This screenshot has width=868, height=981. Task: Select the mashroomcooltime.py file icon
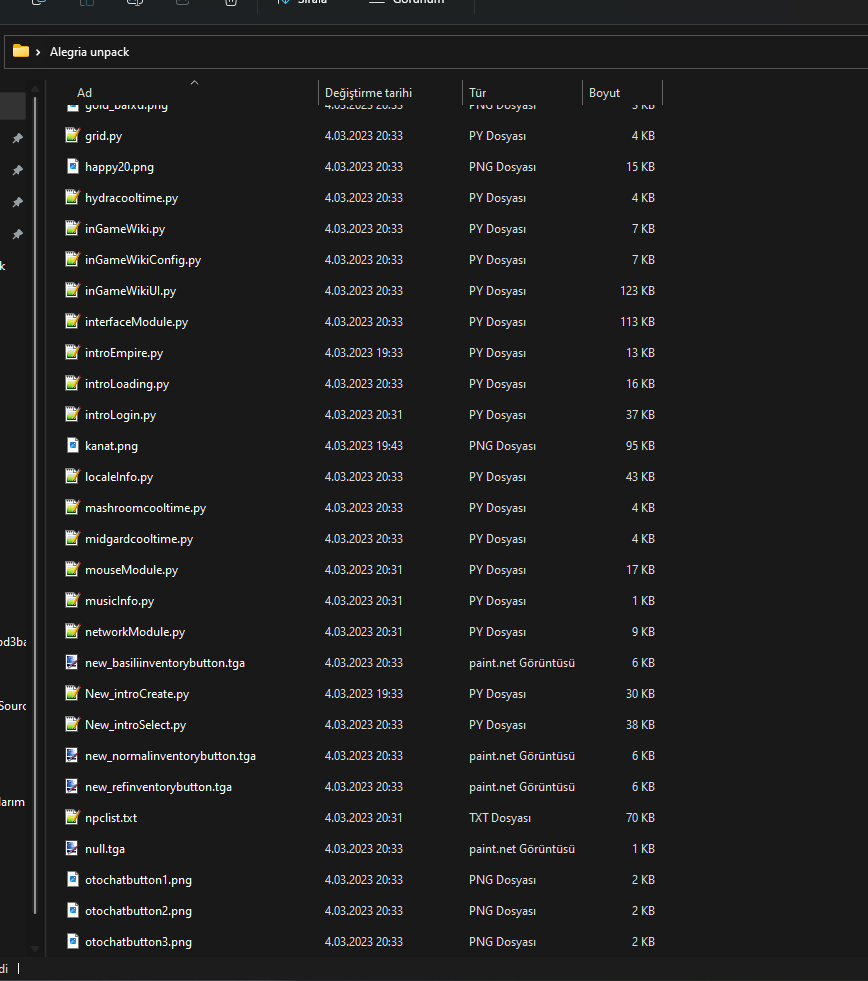pos(73,507)
